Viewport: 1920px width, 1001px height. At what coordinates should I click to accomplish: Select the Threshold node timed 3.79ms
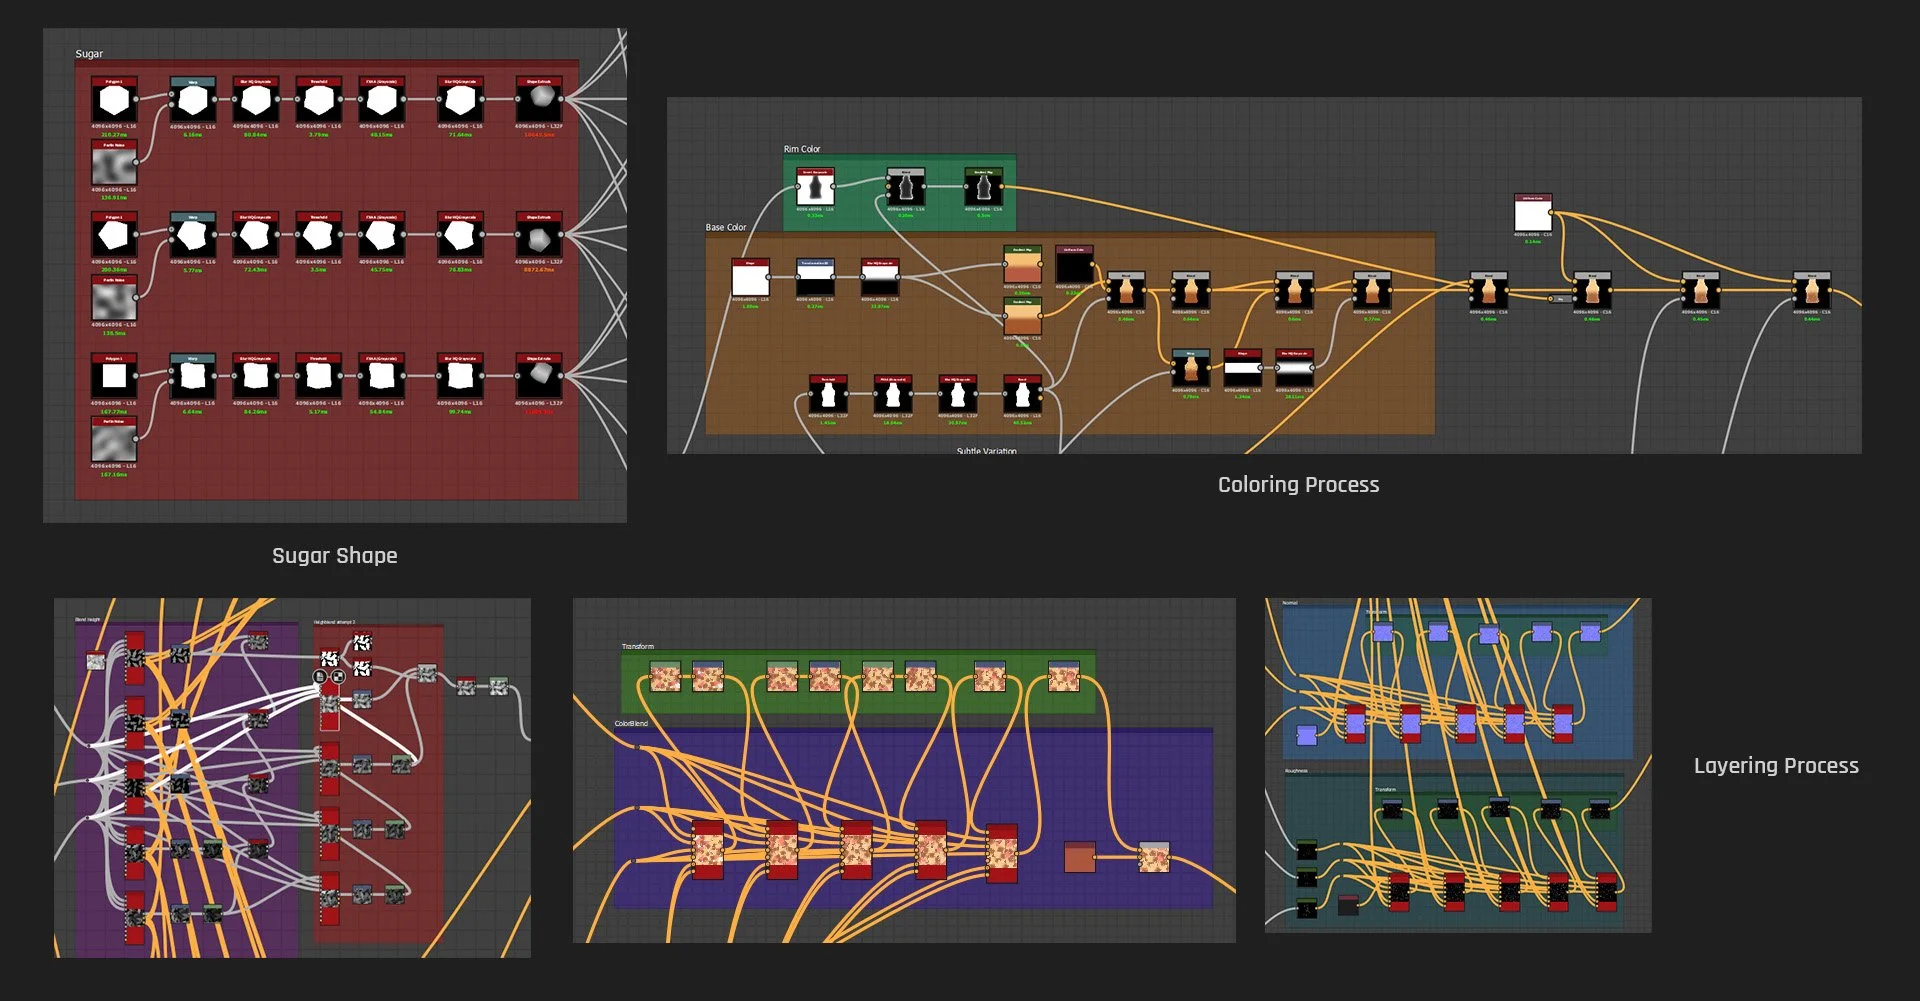(318, 101)
